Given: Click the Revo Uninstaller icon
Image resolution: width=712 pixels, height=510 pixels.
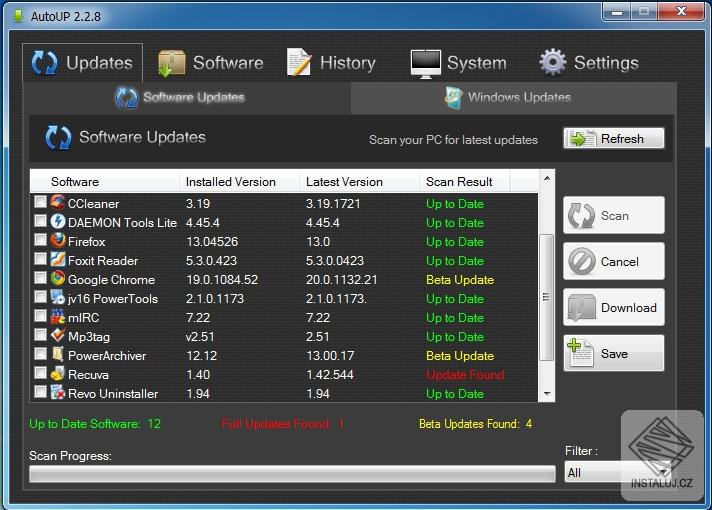Looking at the screenshot, I should (x=58, y=392).
